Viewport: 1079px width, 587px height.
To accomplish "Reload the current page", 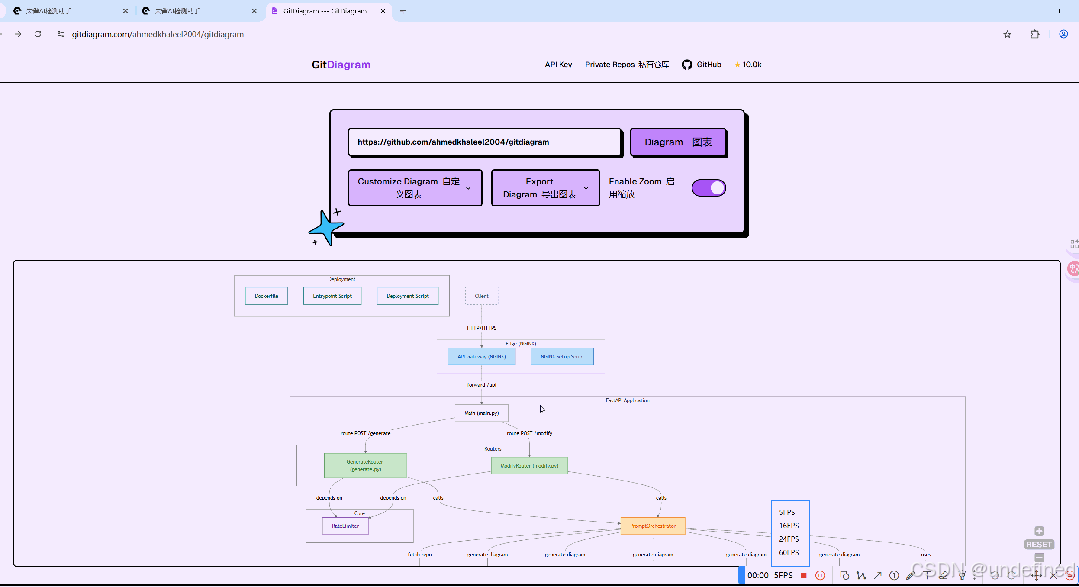I will (x=38, y=34).
